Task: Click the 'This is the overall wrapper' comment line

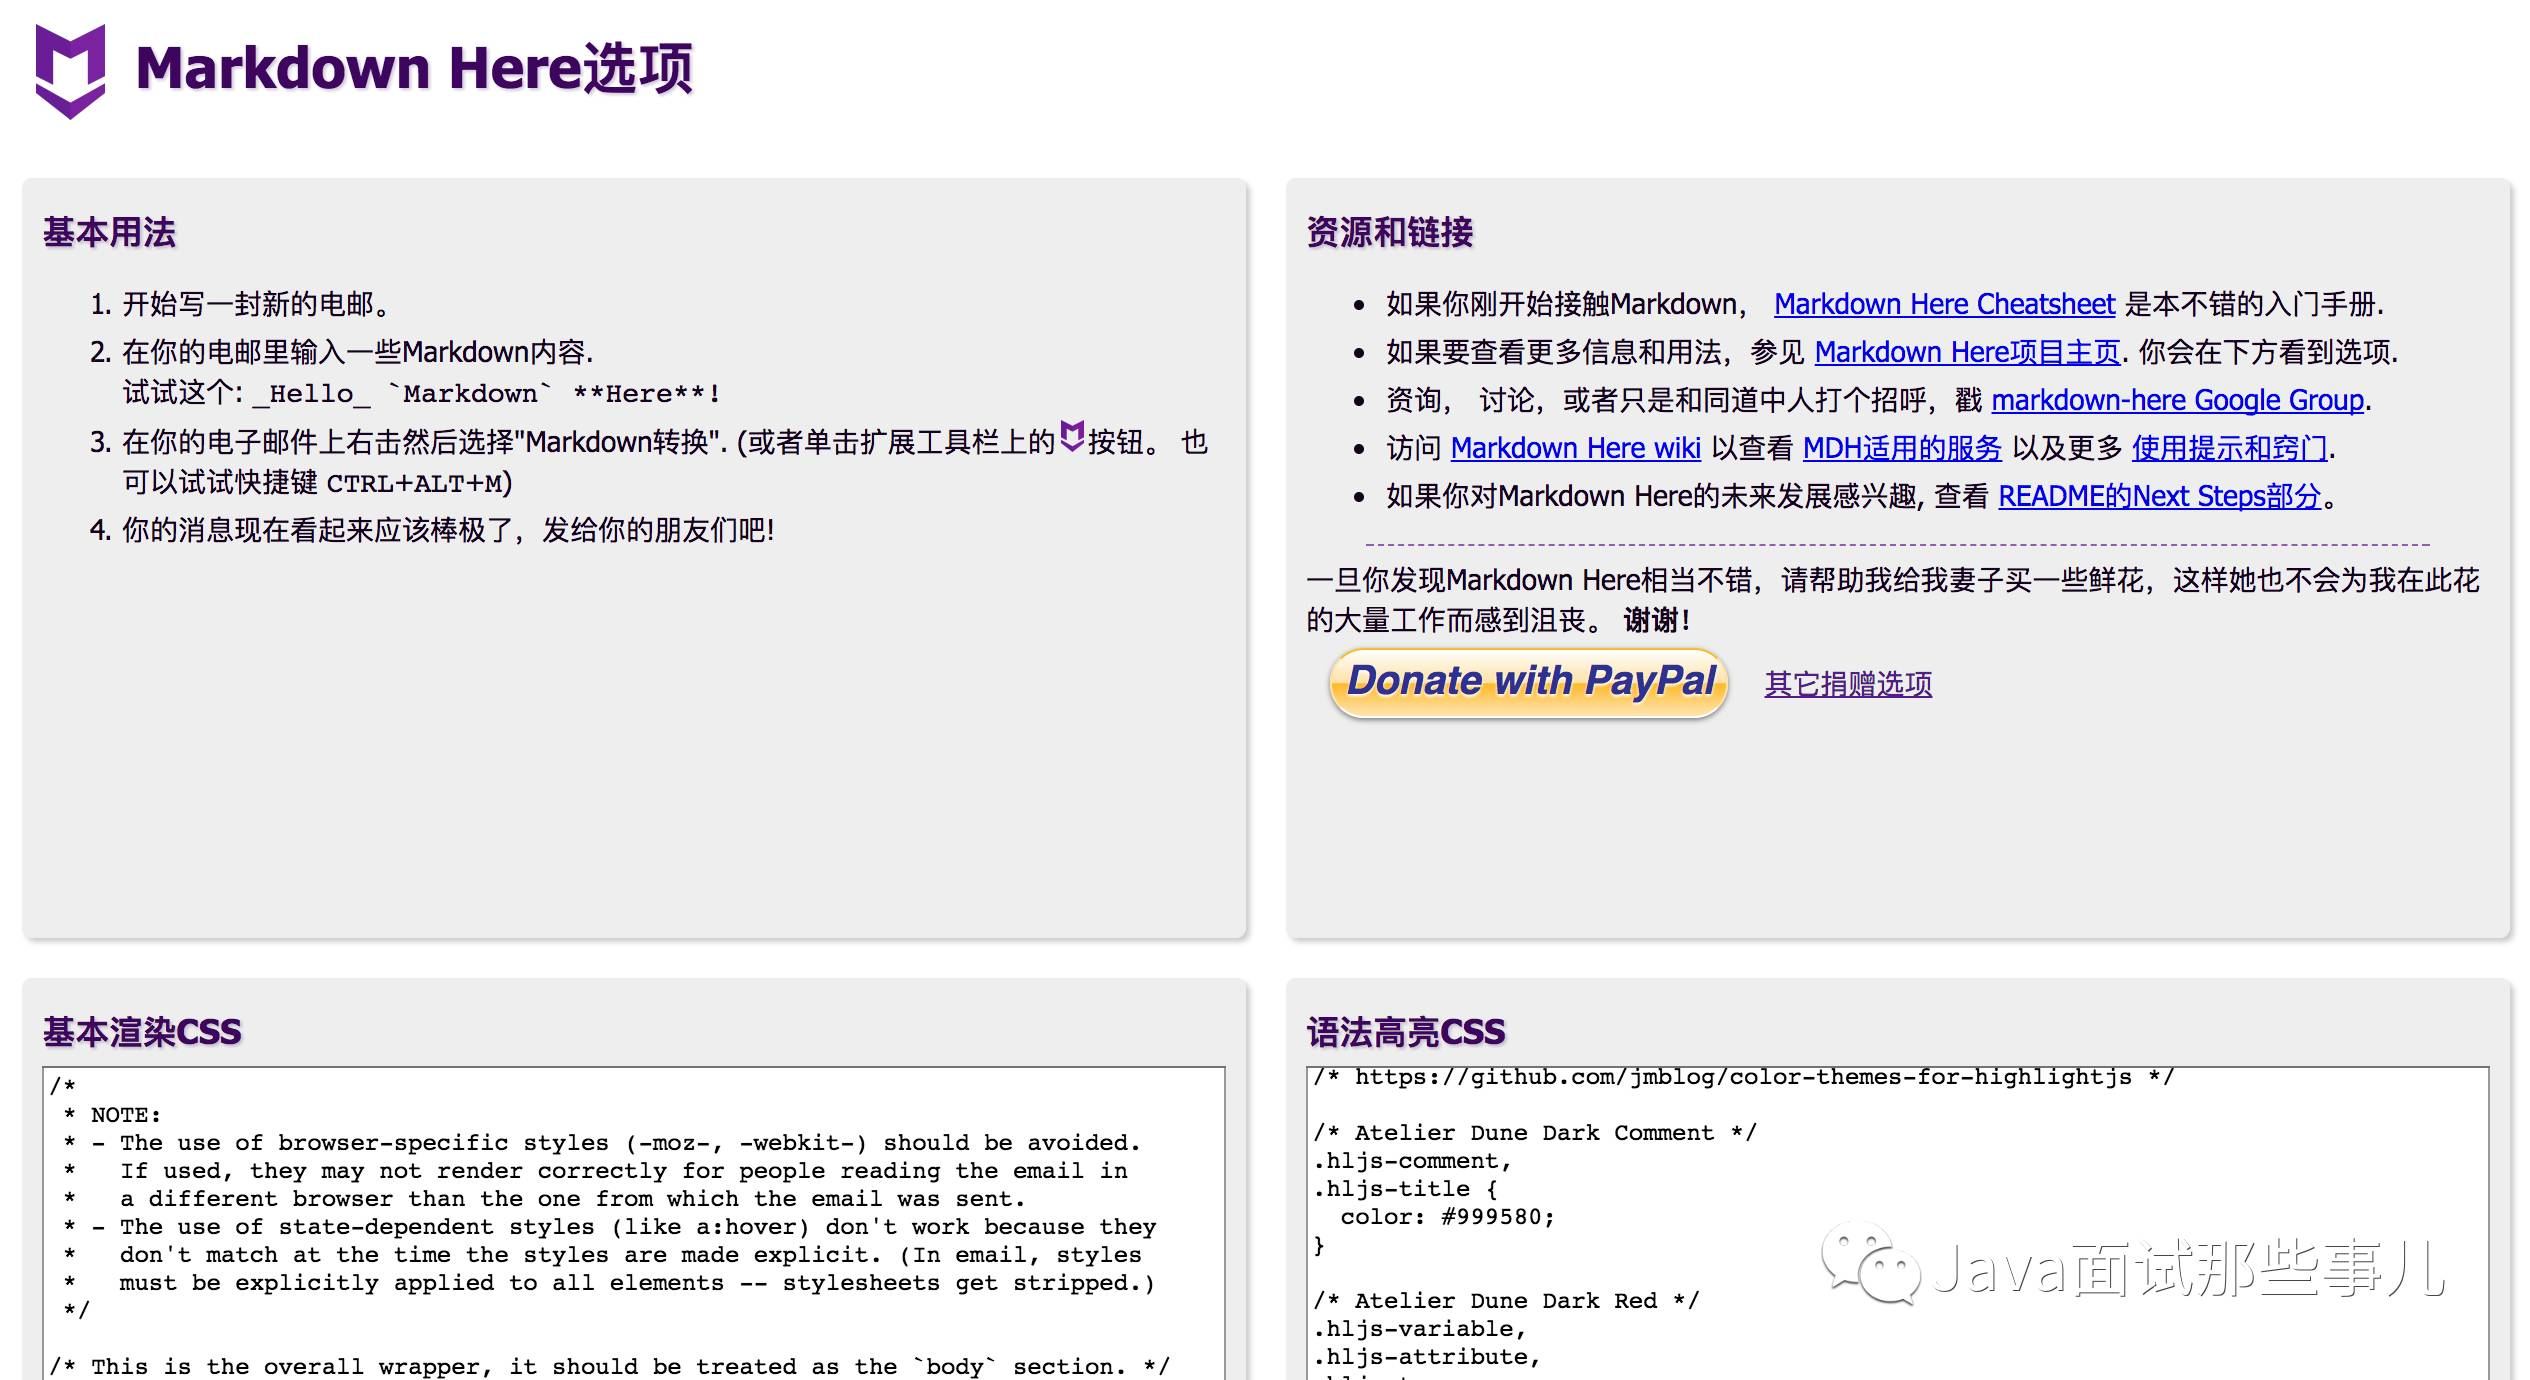Action: click(609, 1367)
